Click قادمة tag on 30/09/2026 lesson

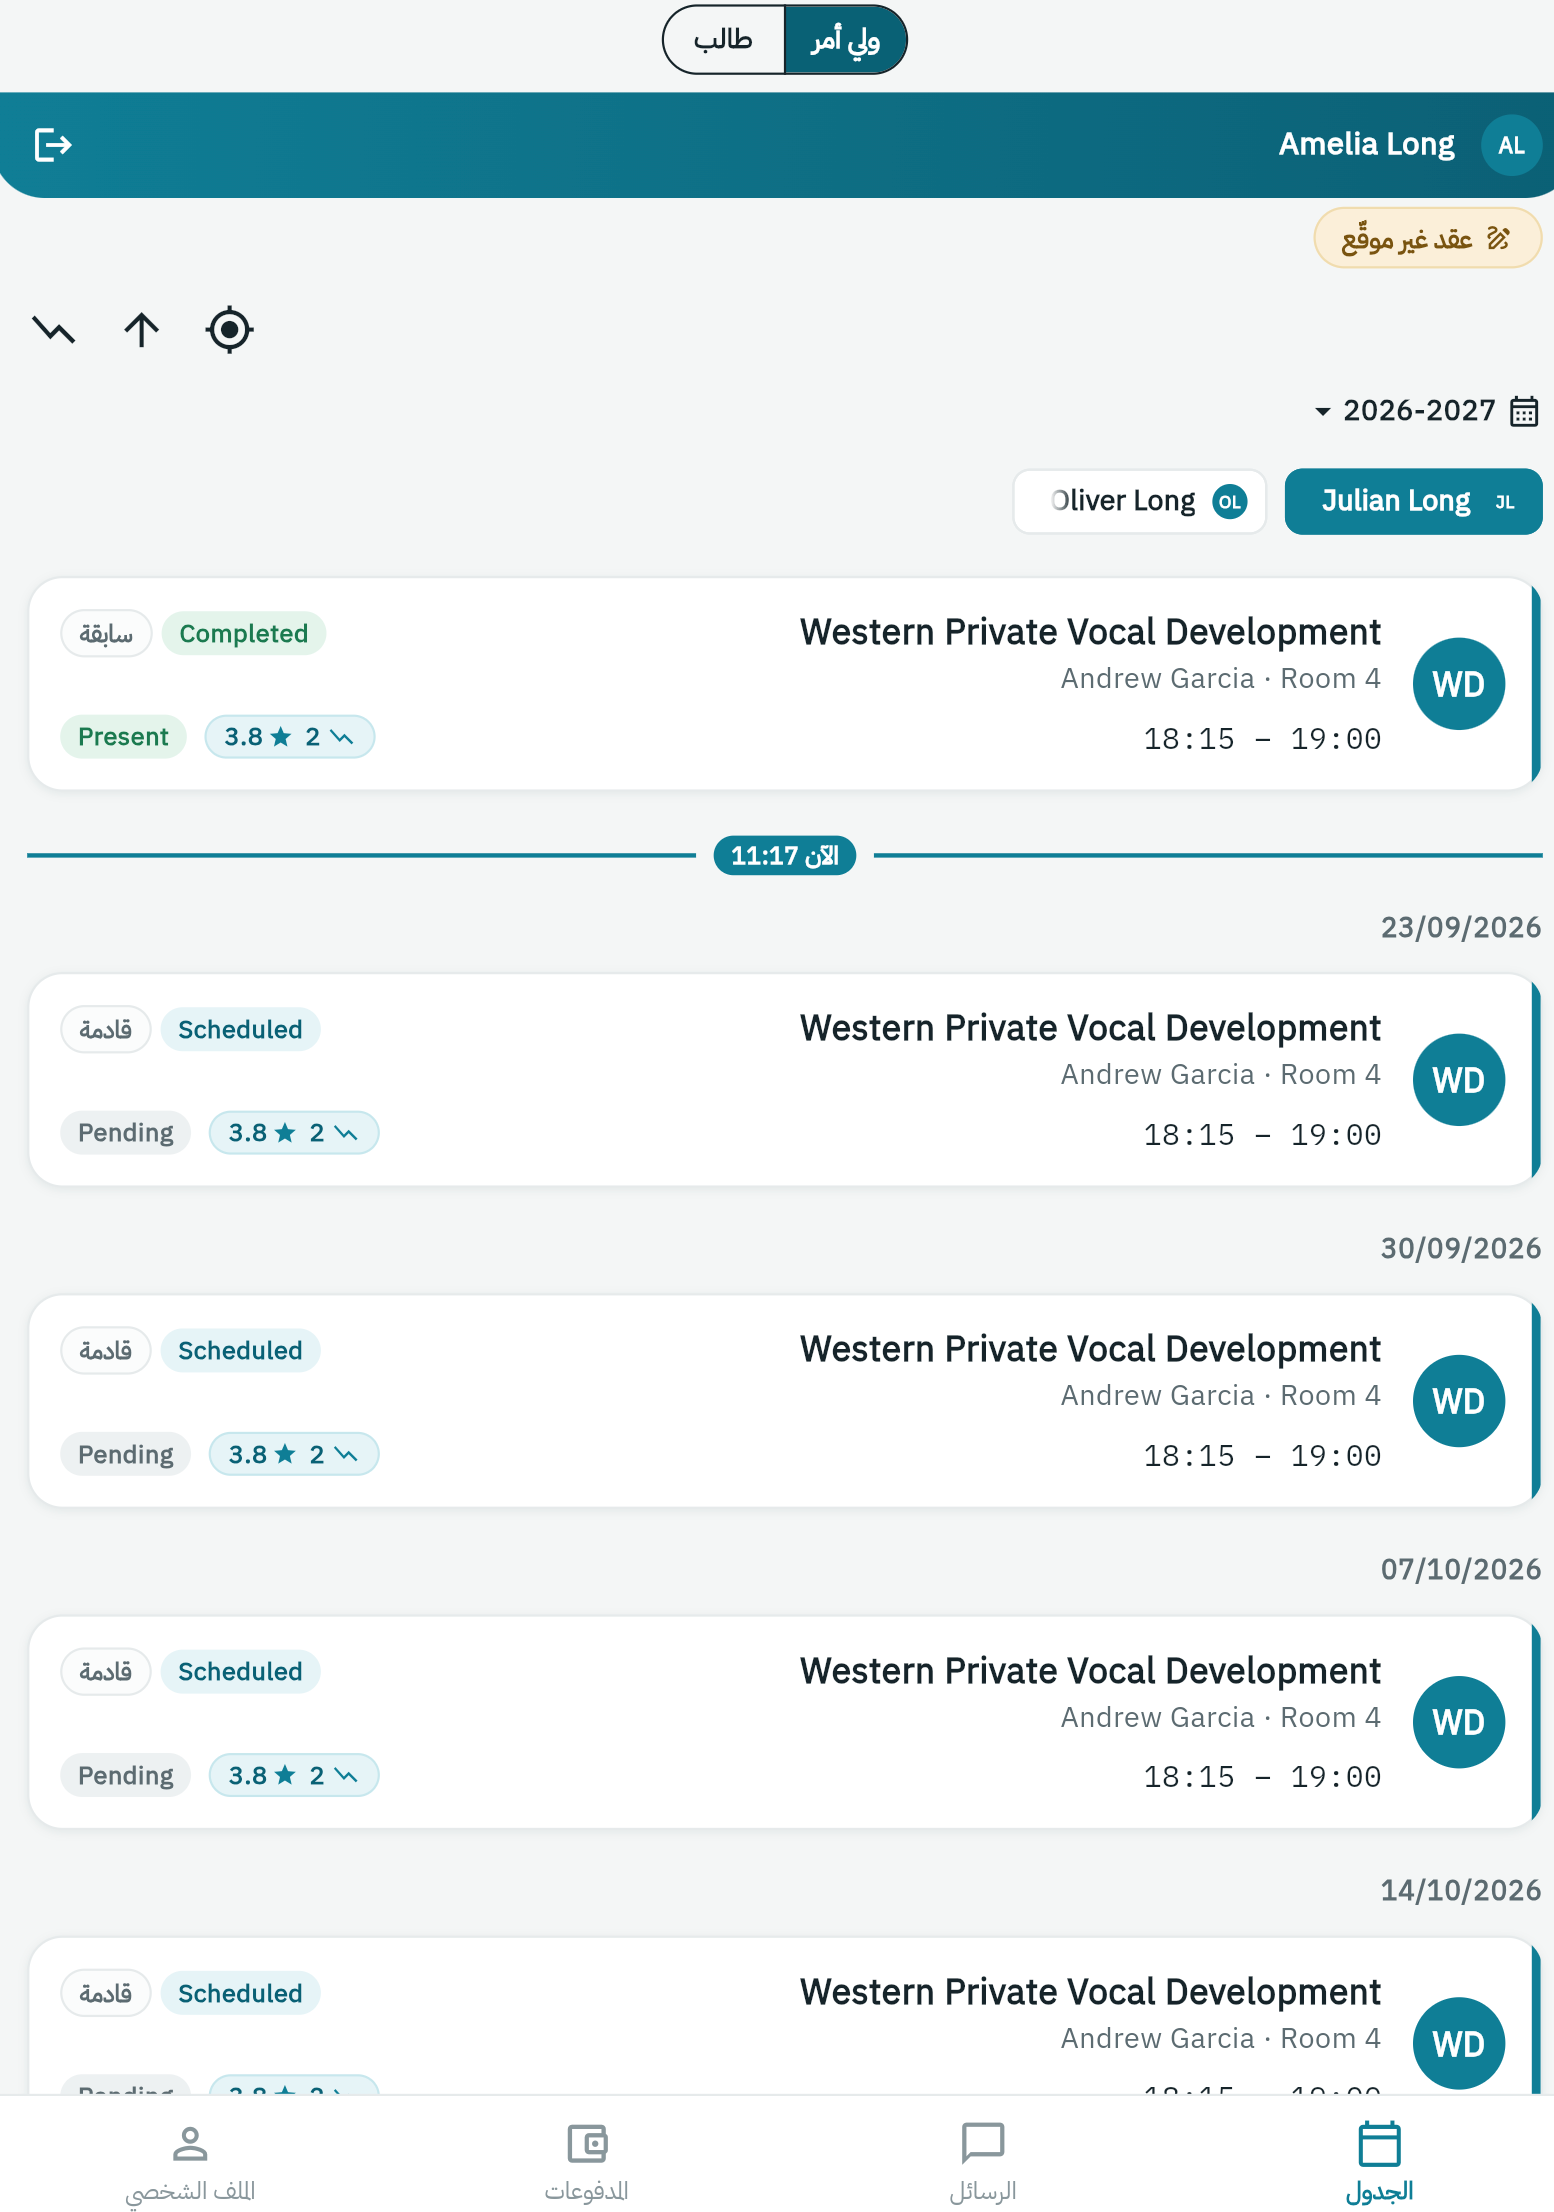pyautogui.click(x=106, y=1351)
